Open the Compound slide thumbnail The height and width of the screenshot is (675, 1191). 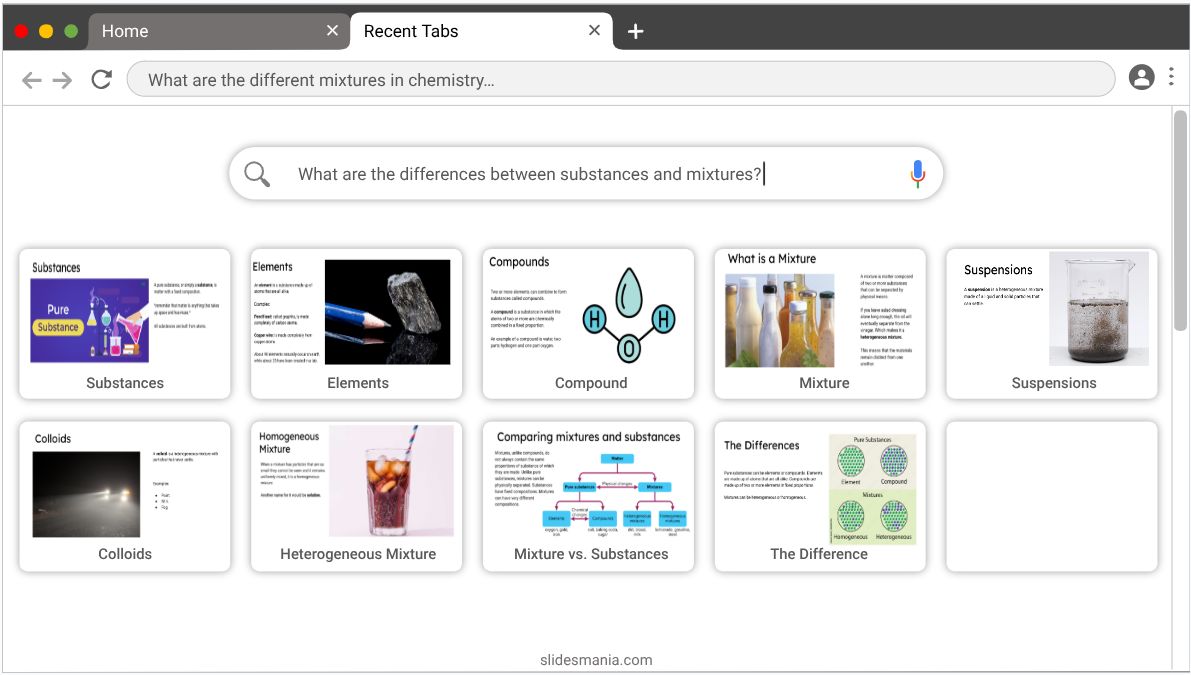(x=588, y=323)
